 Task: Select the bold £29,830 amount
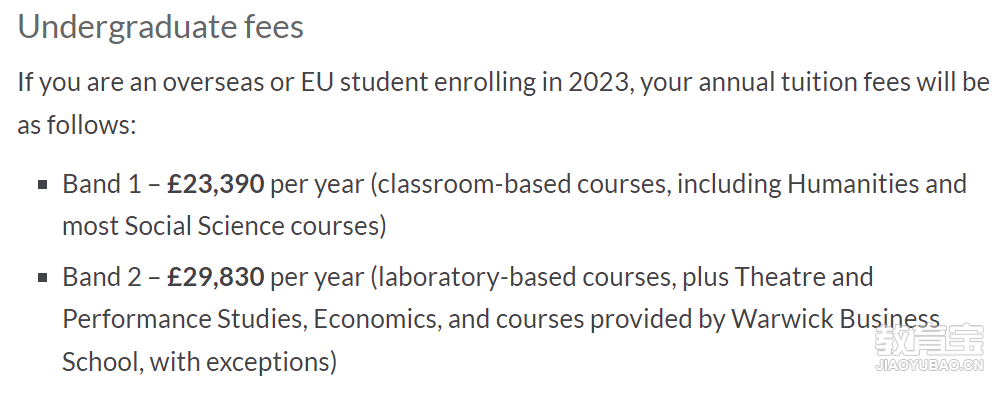[215, 277]
